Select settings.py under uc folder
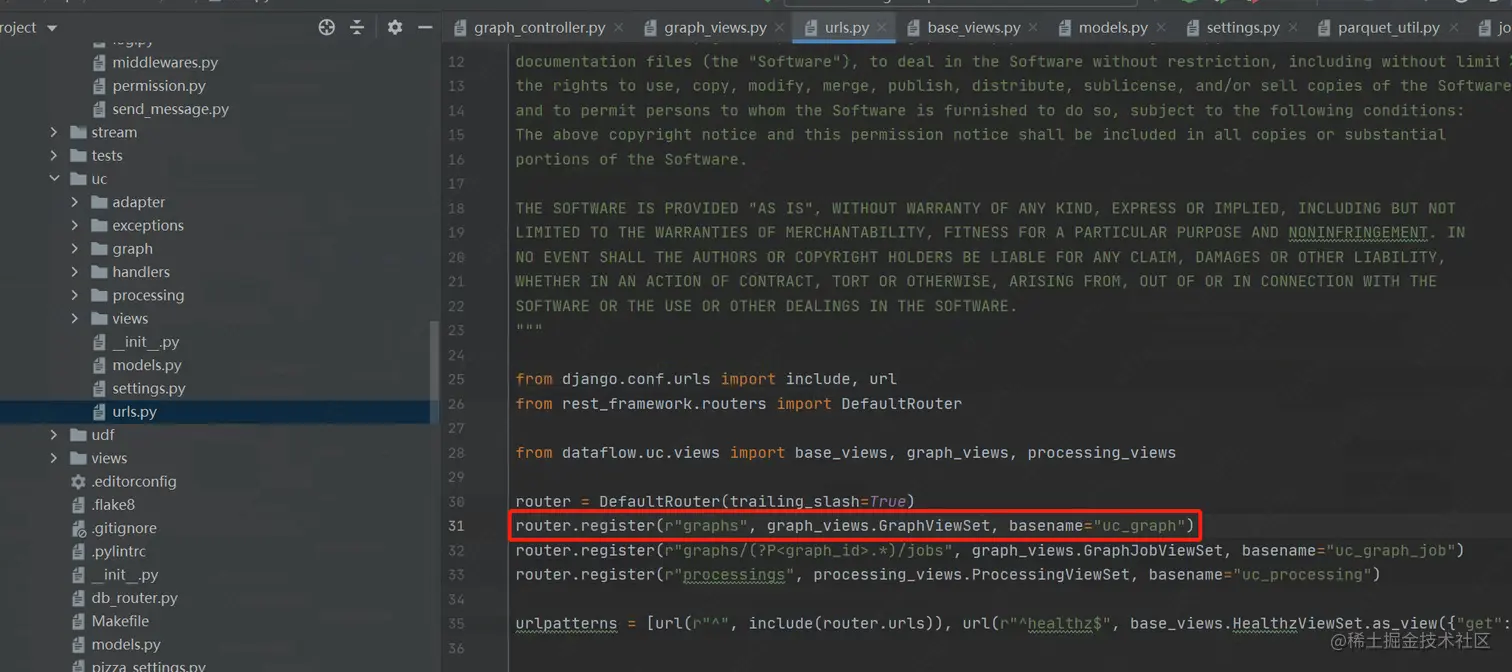1512x672 pixels. point(148,388)
